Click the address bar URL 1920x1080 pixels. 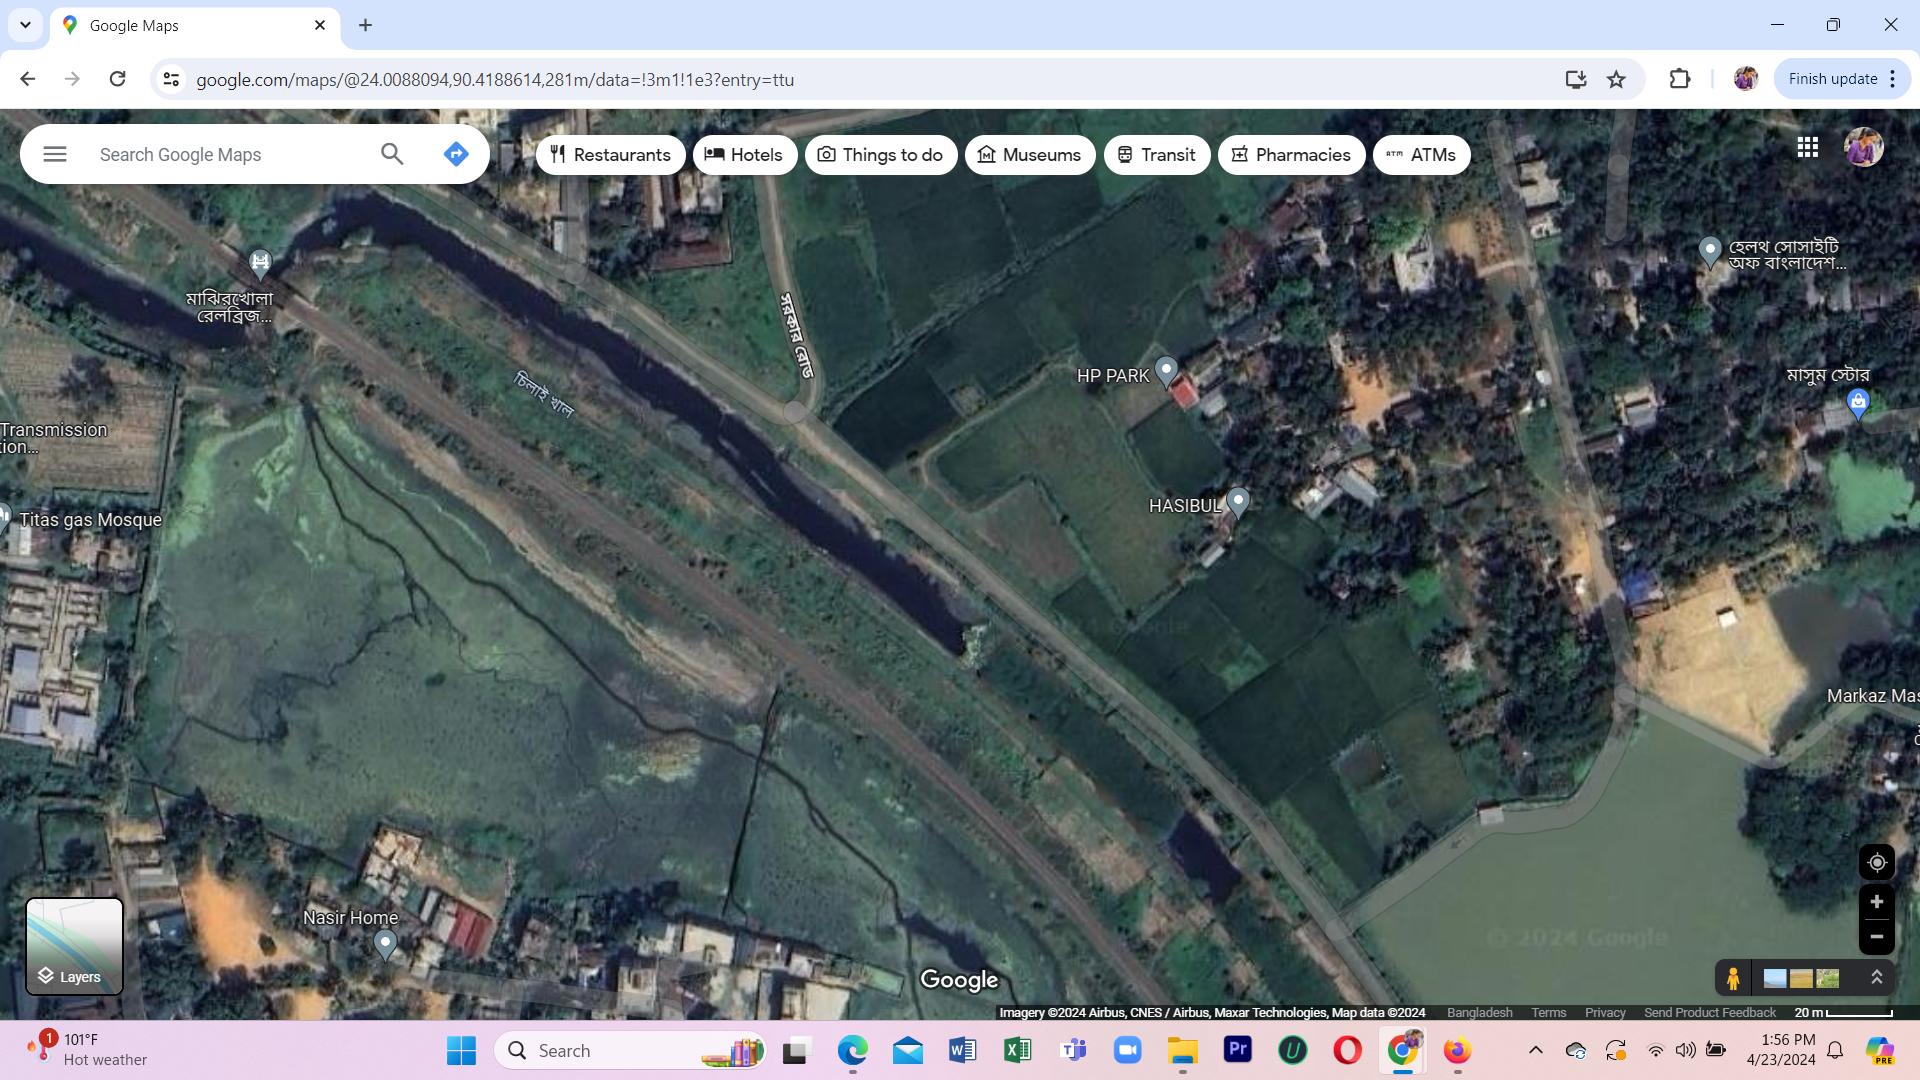tap(495, 80)
